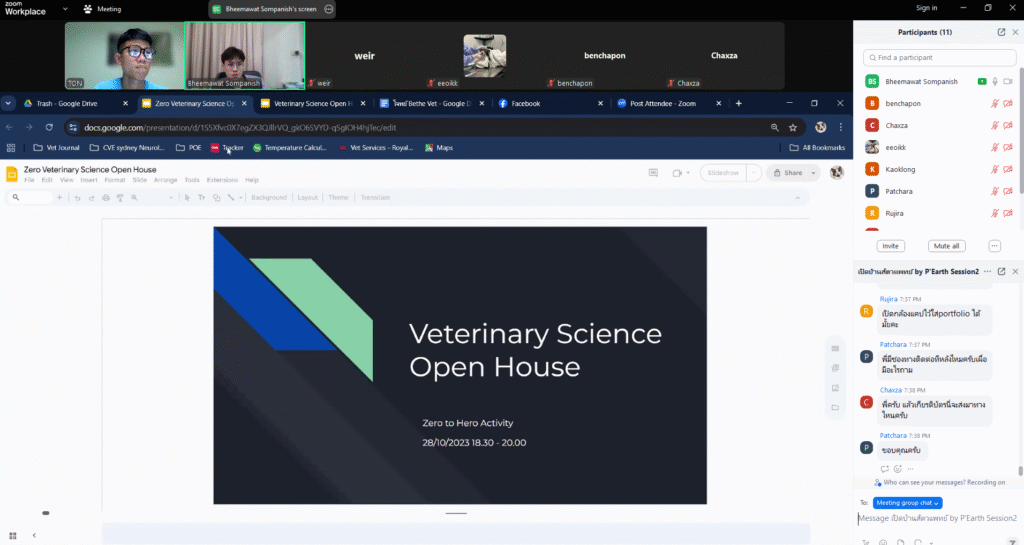Click the Share button in Slides

788,173
